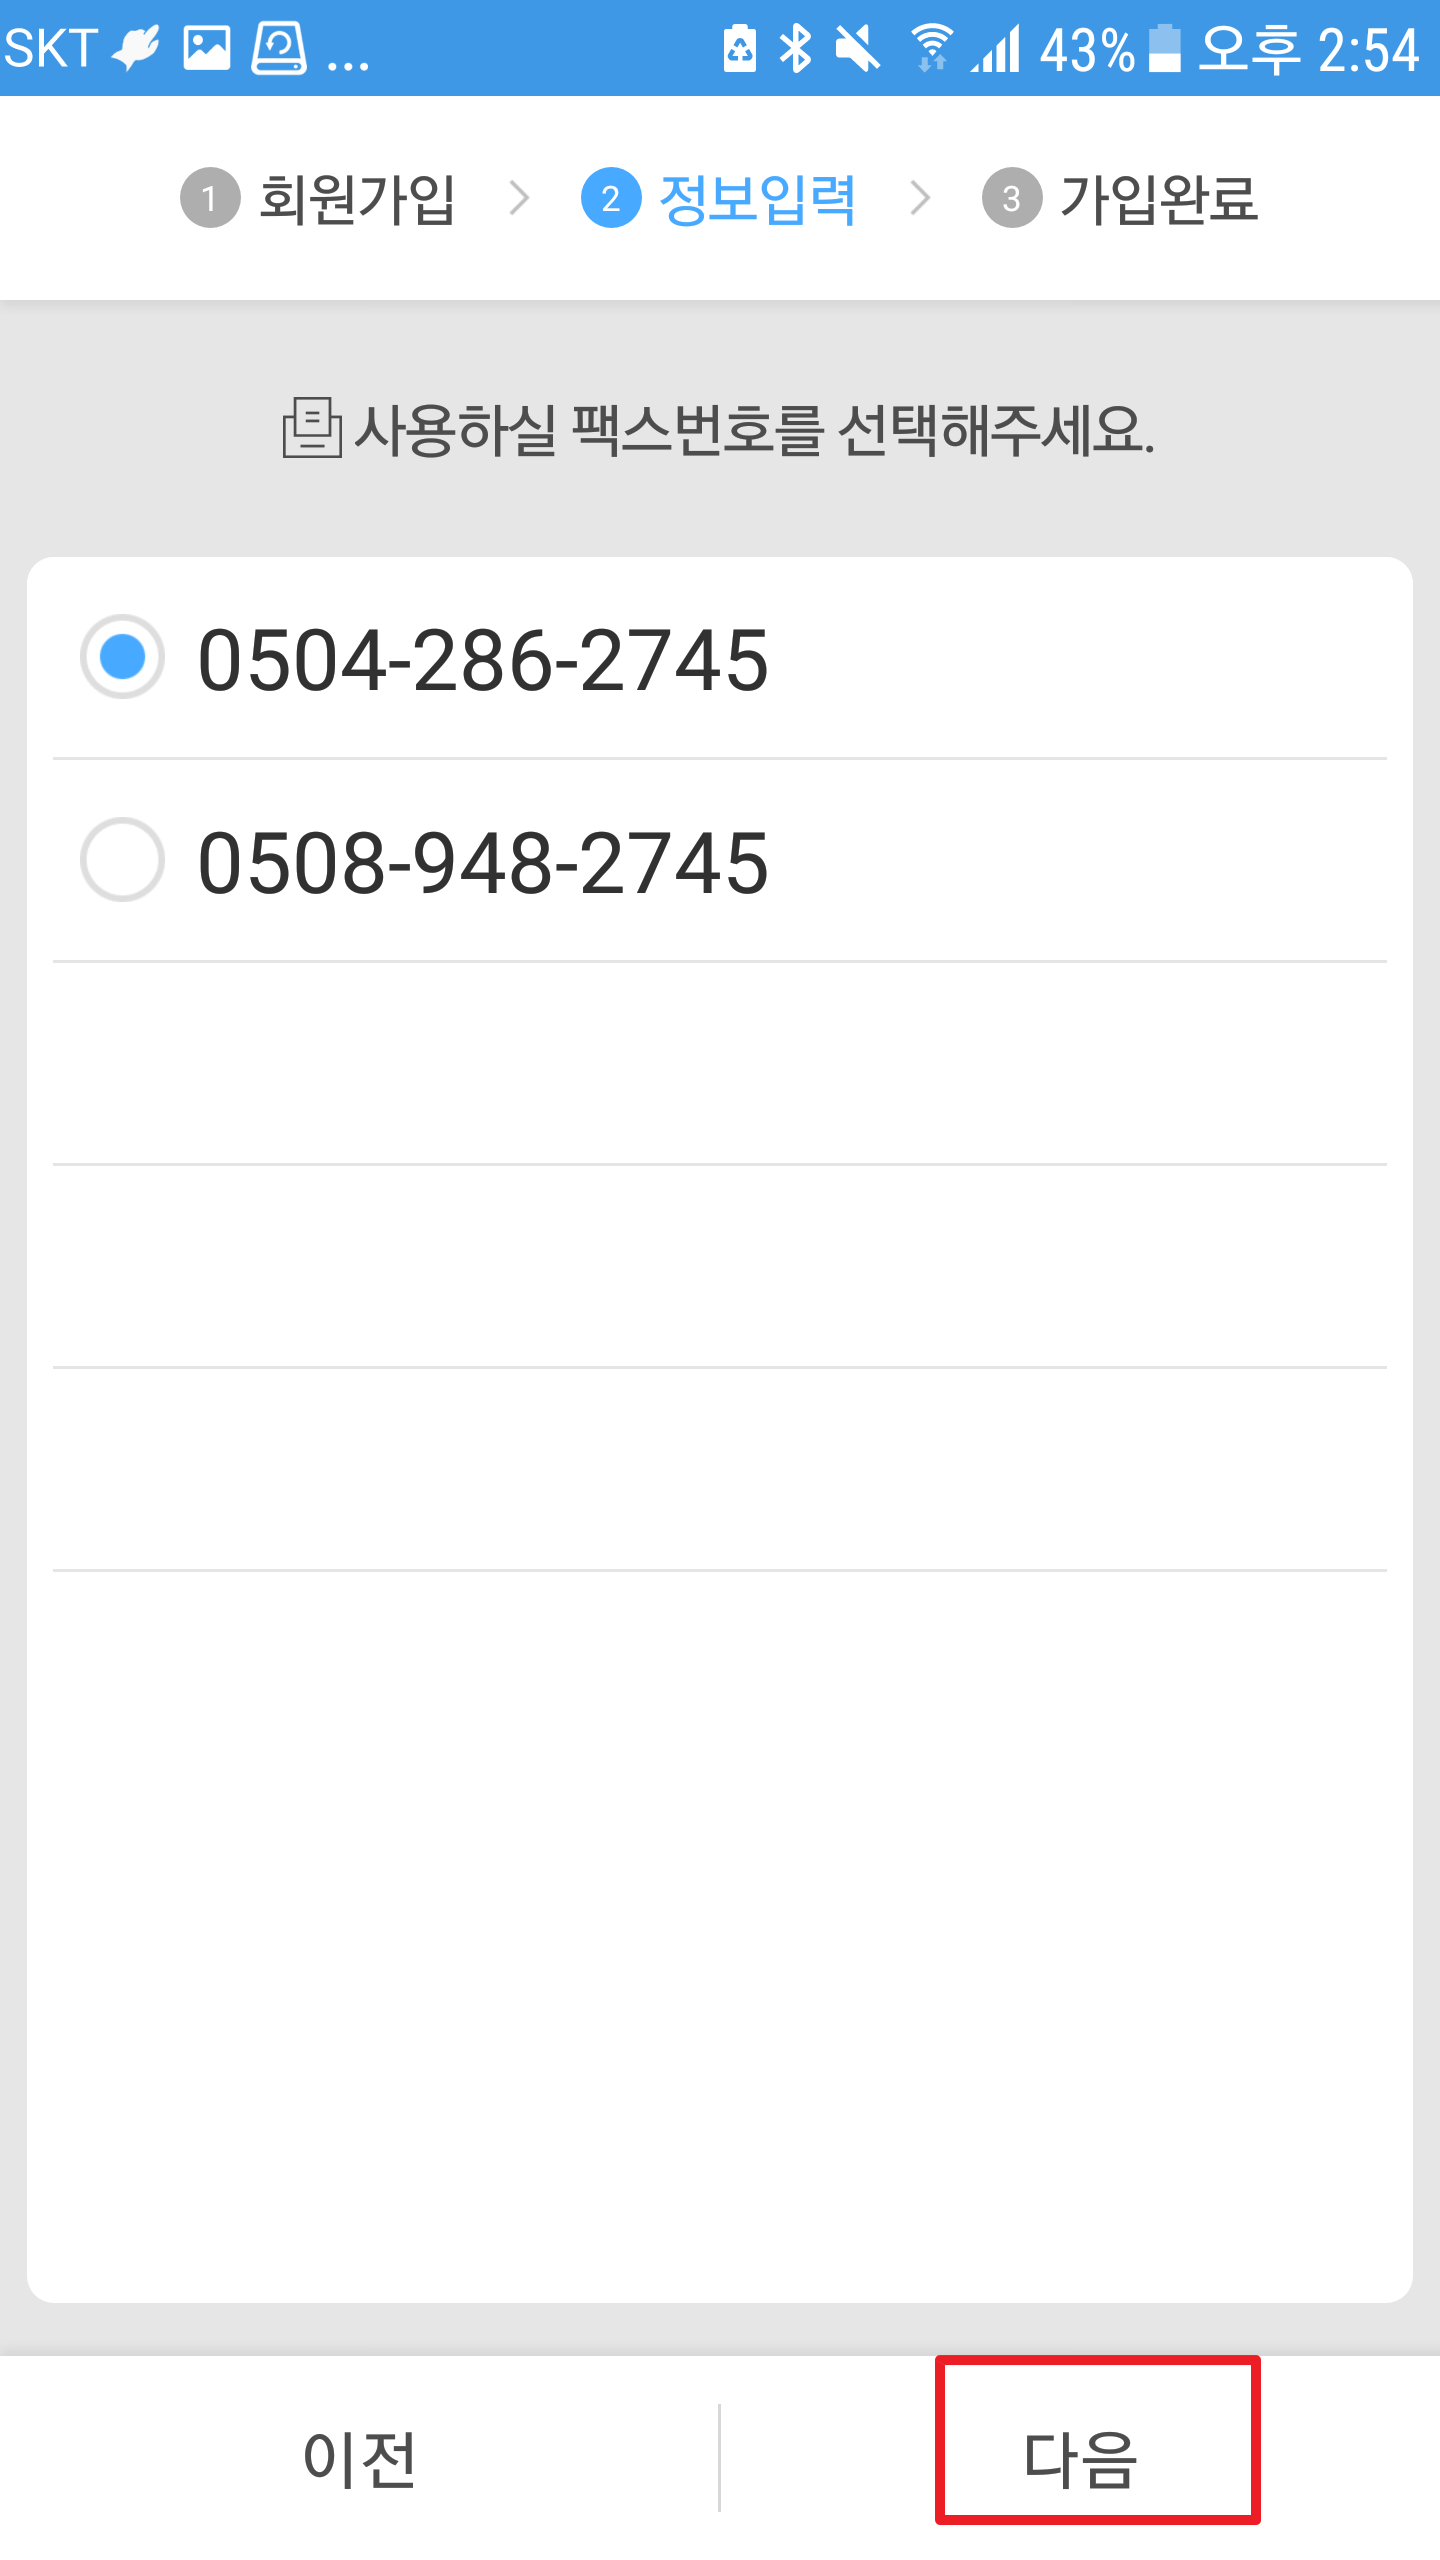Tap the 0504-286-2745 number text
The height and width of the screenshot is (2560, 1440).
(483, 660)
